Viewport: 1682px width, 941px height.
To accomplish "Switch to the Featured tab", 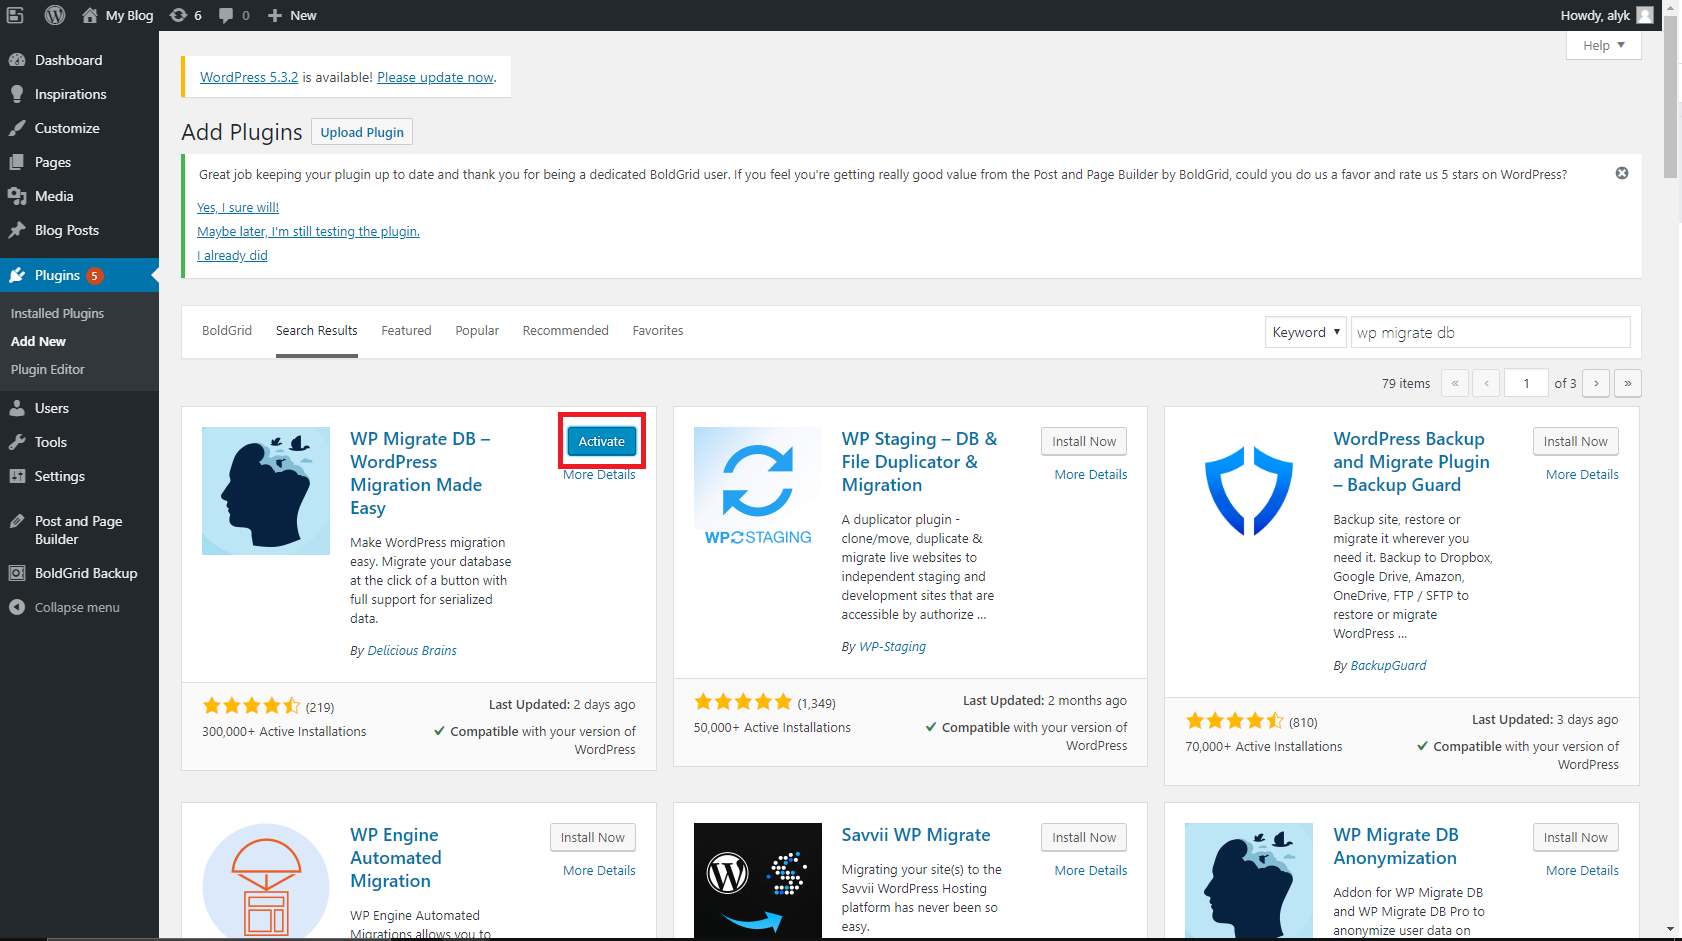I will [406, 330].
